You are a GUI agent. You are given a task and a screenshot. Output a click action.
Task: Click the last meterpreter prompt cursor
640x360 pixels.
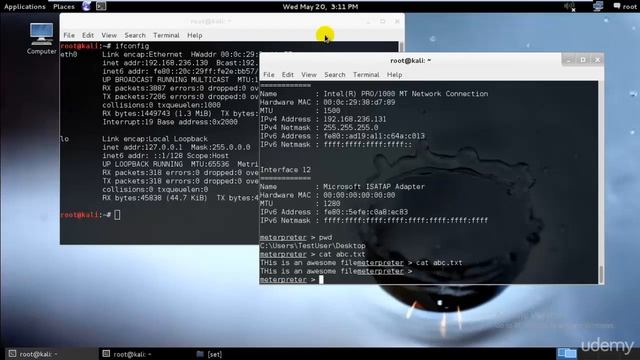point(321,280)
